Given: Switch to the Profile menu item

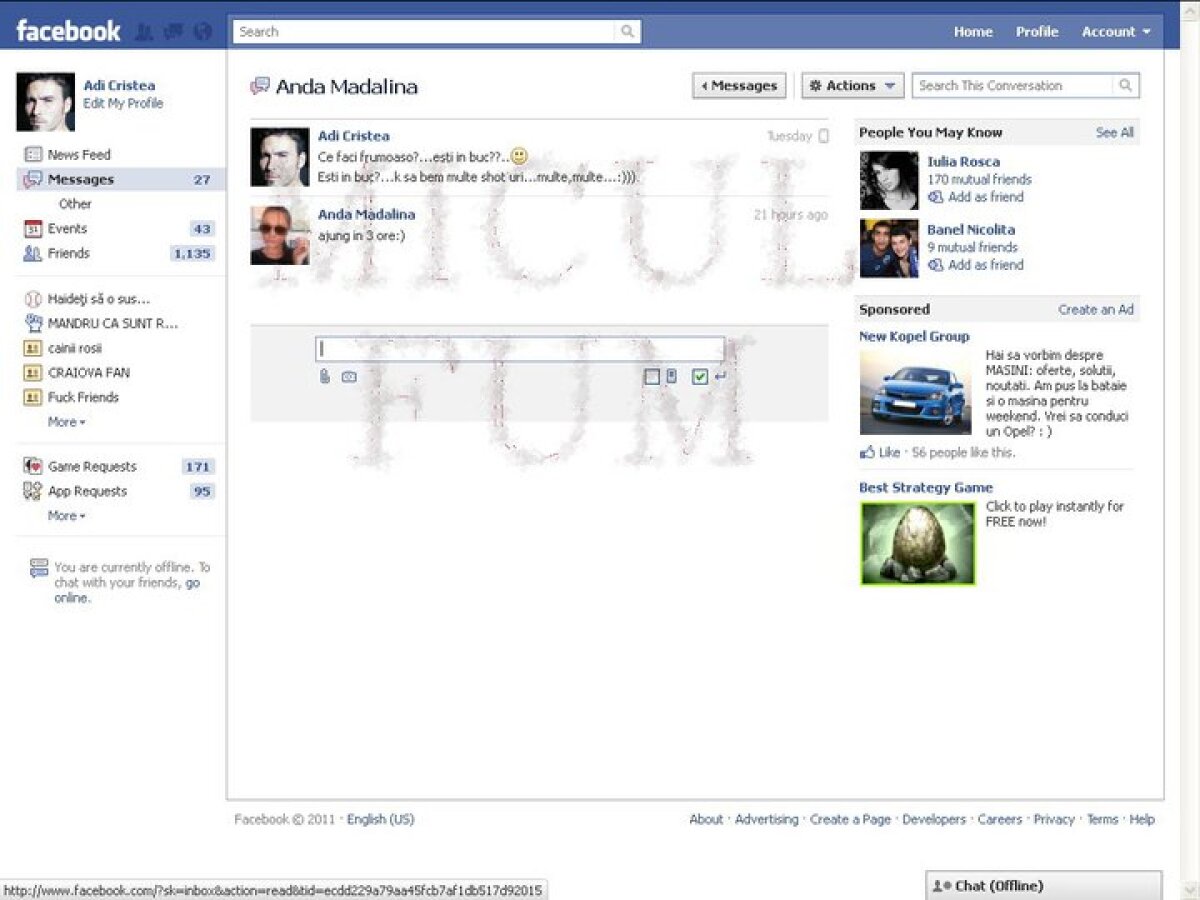Looking at the screenshot, I should (x=1037, y=31).
